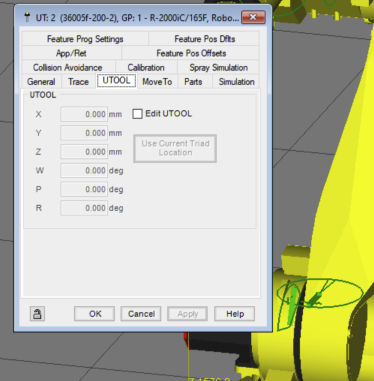The height and width of the screenshot is (381, 374).
Task: Click the X value input field
Action: click(x=84, y=114)
